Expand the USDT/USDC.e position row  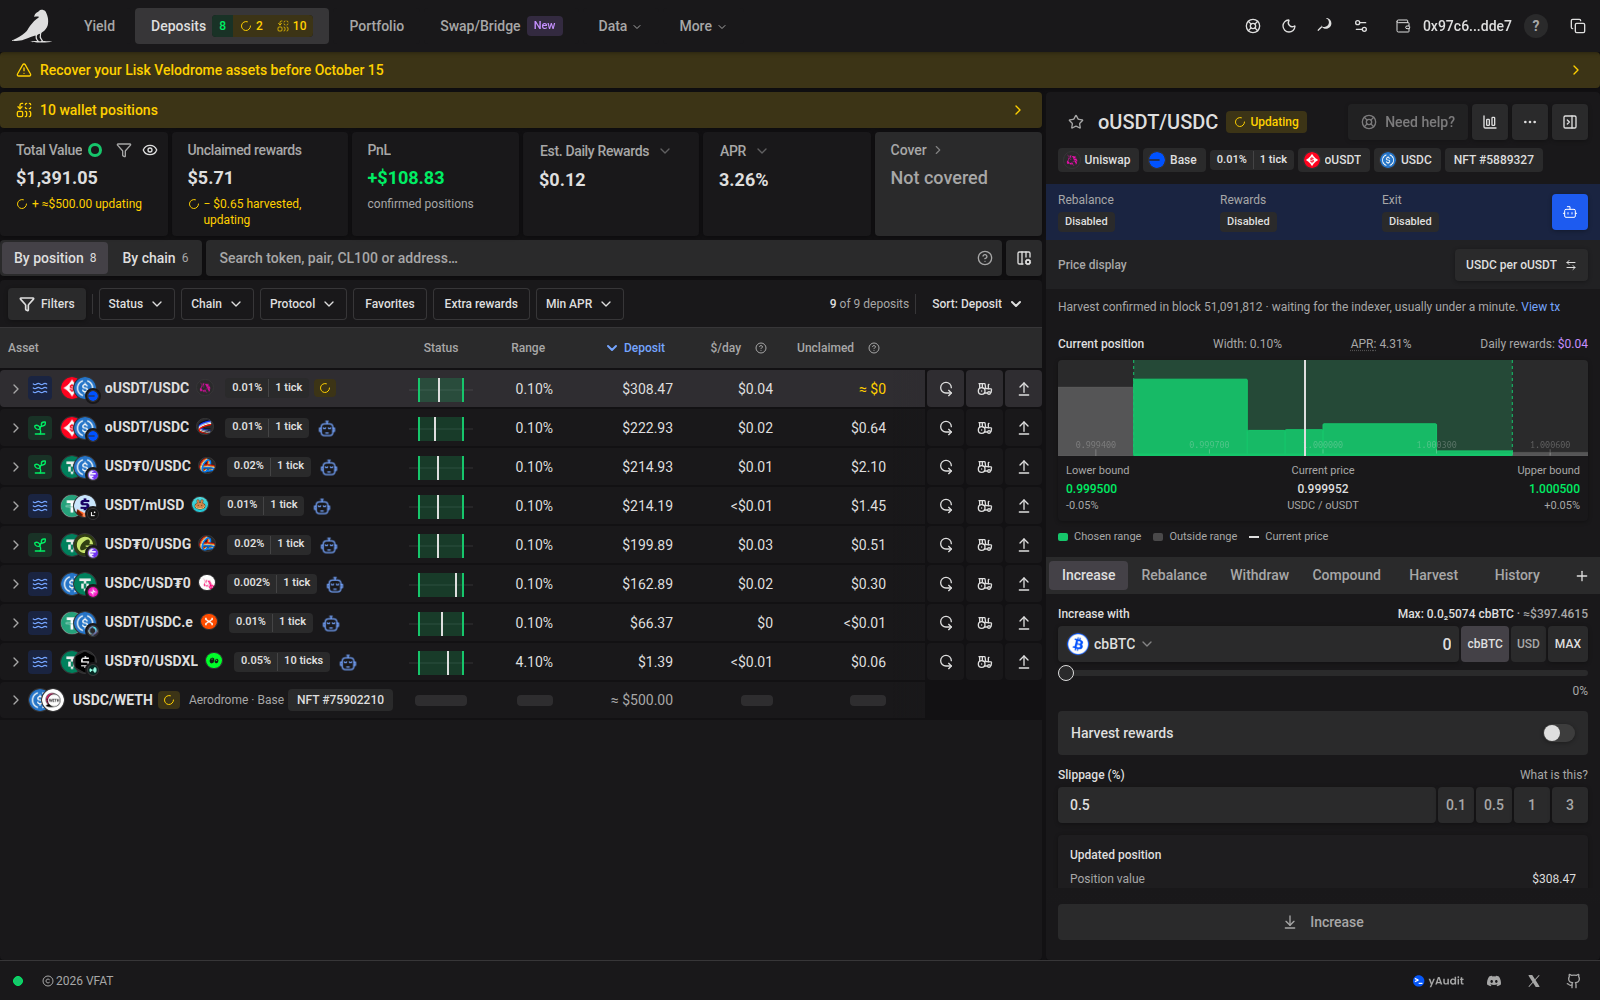16,623
